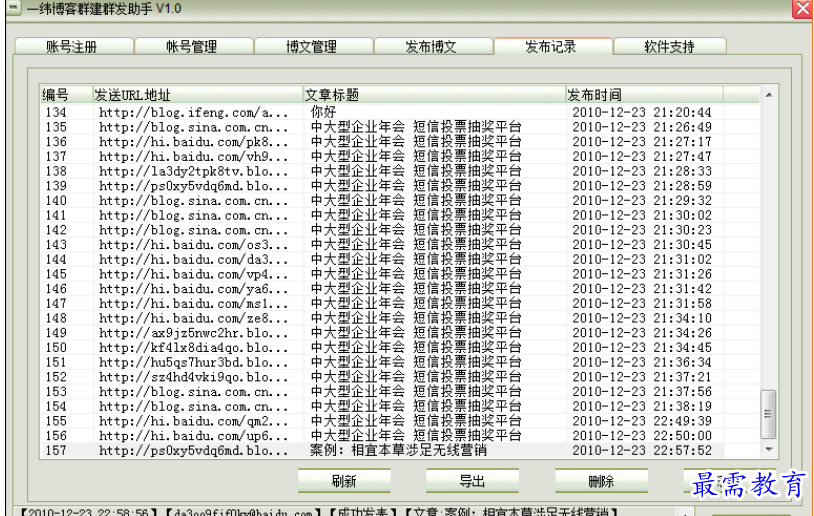Screen dimensions: 814x516
Task: Click the app icon in title bar
Action: click(9, 8)
